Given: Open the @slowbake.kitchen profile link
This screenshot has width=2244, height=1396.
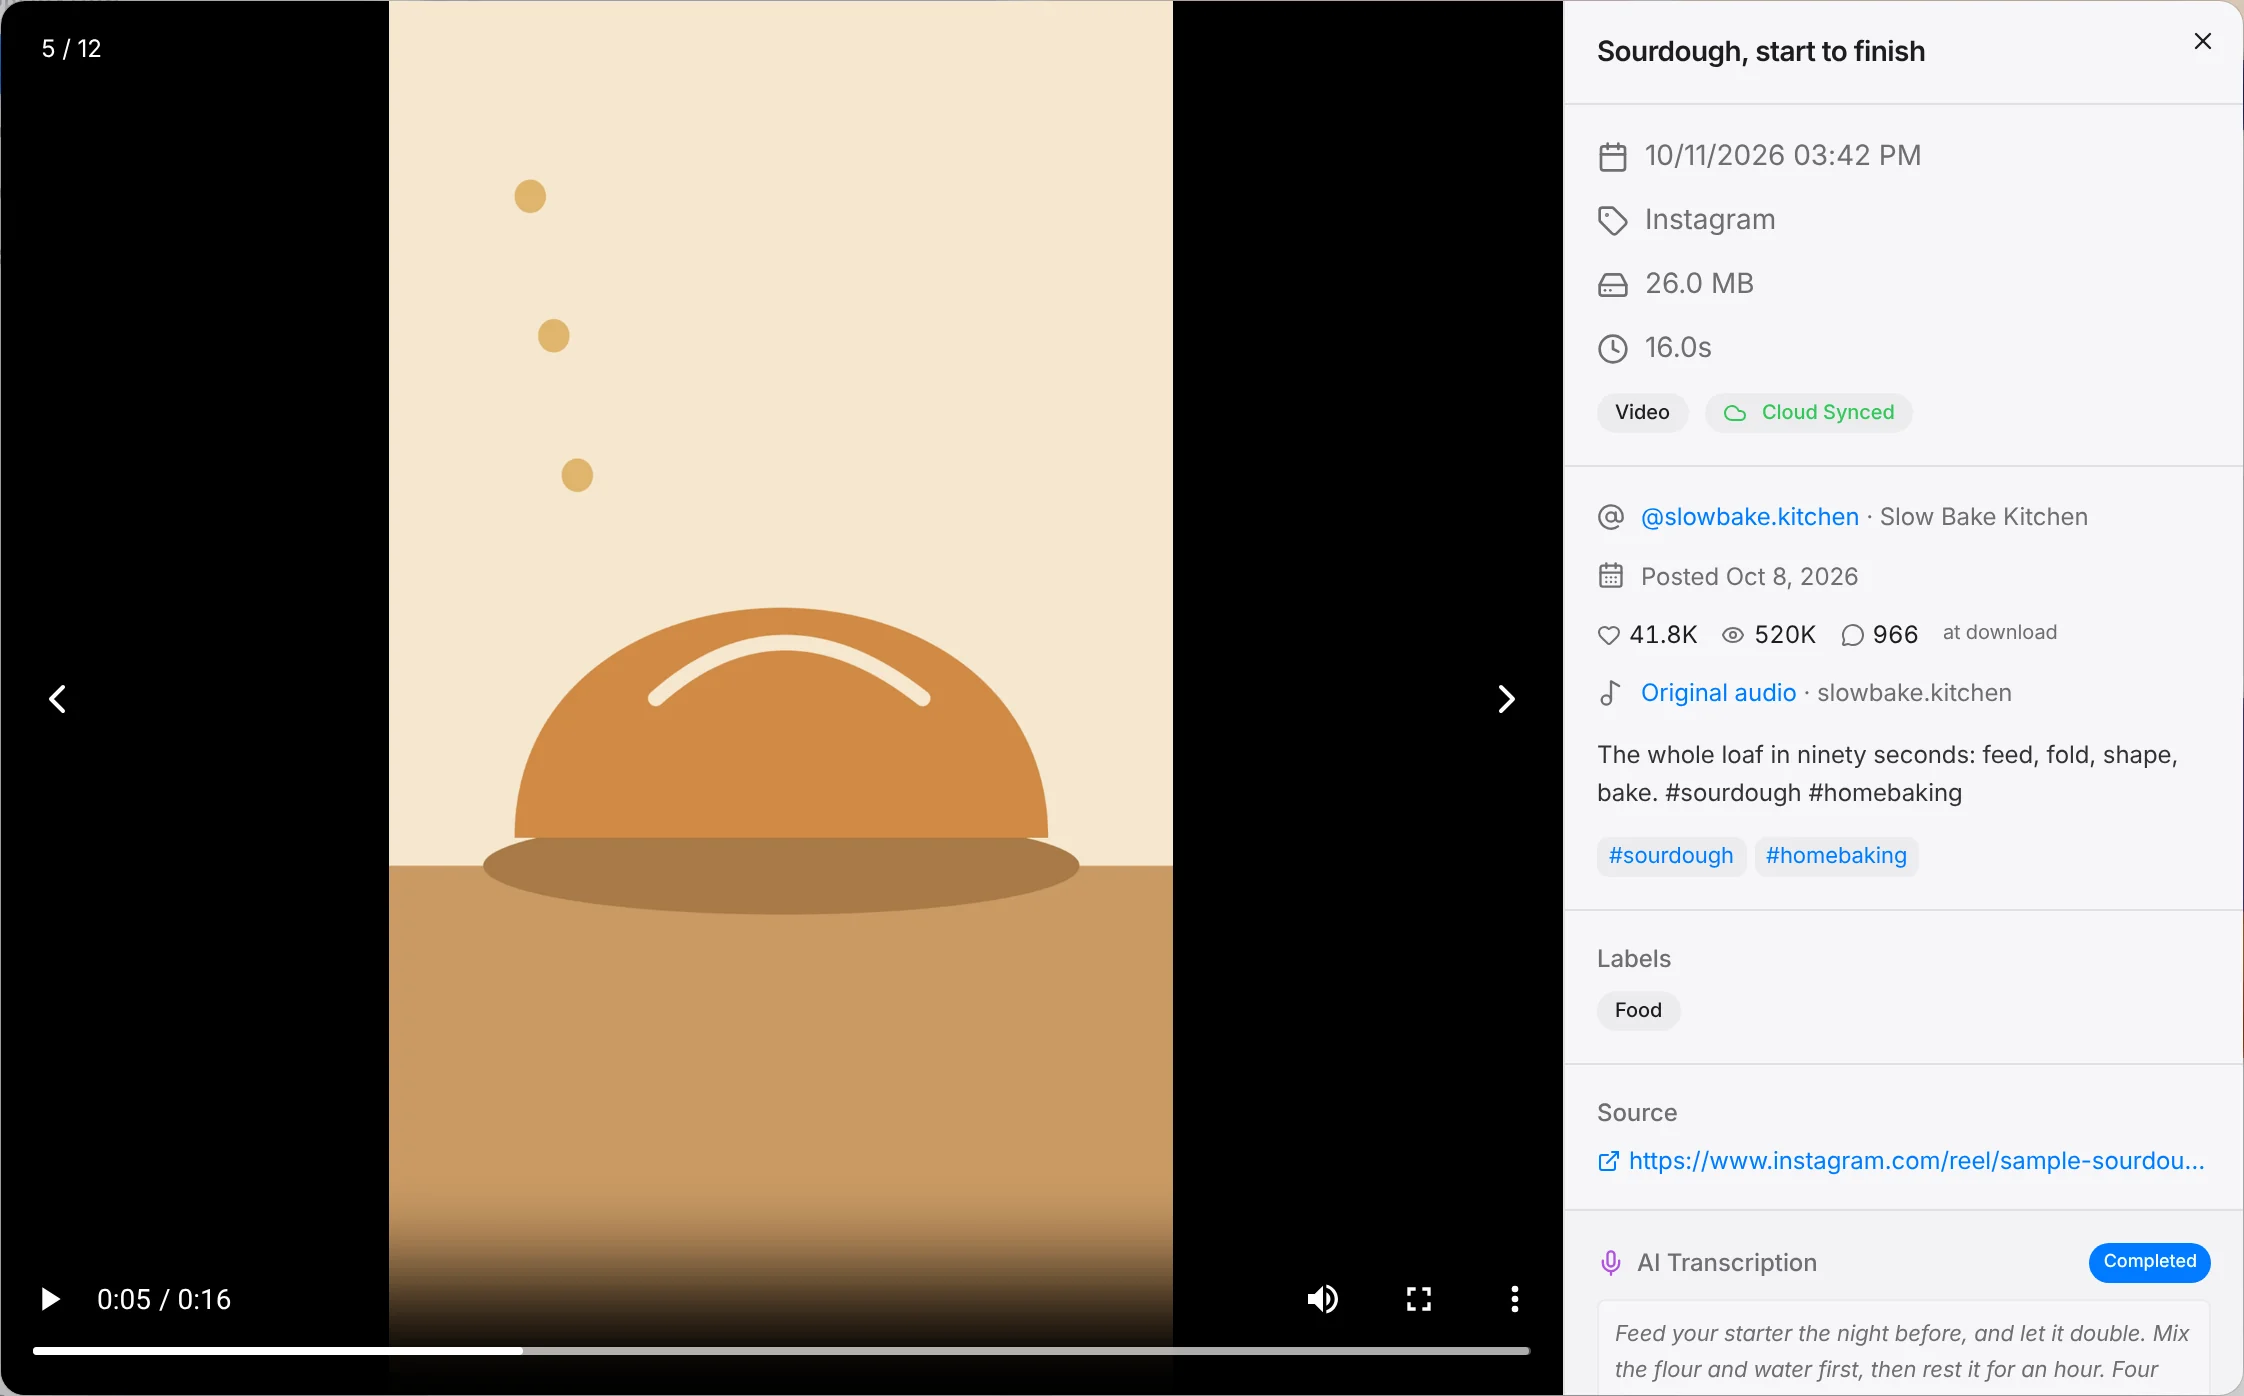Looking at the screenshot, I should point(1750,517).
